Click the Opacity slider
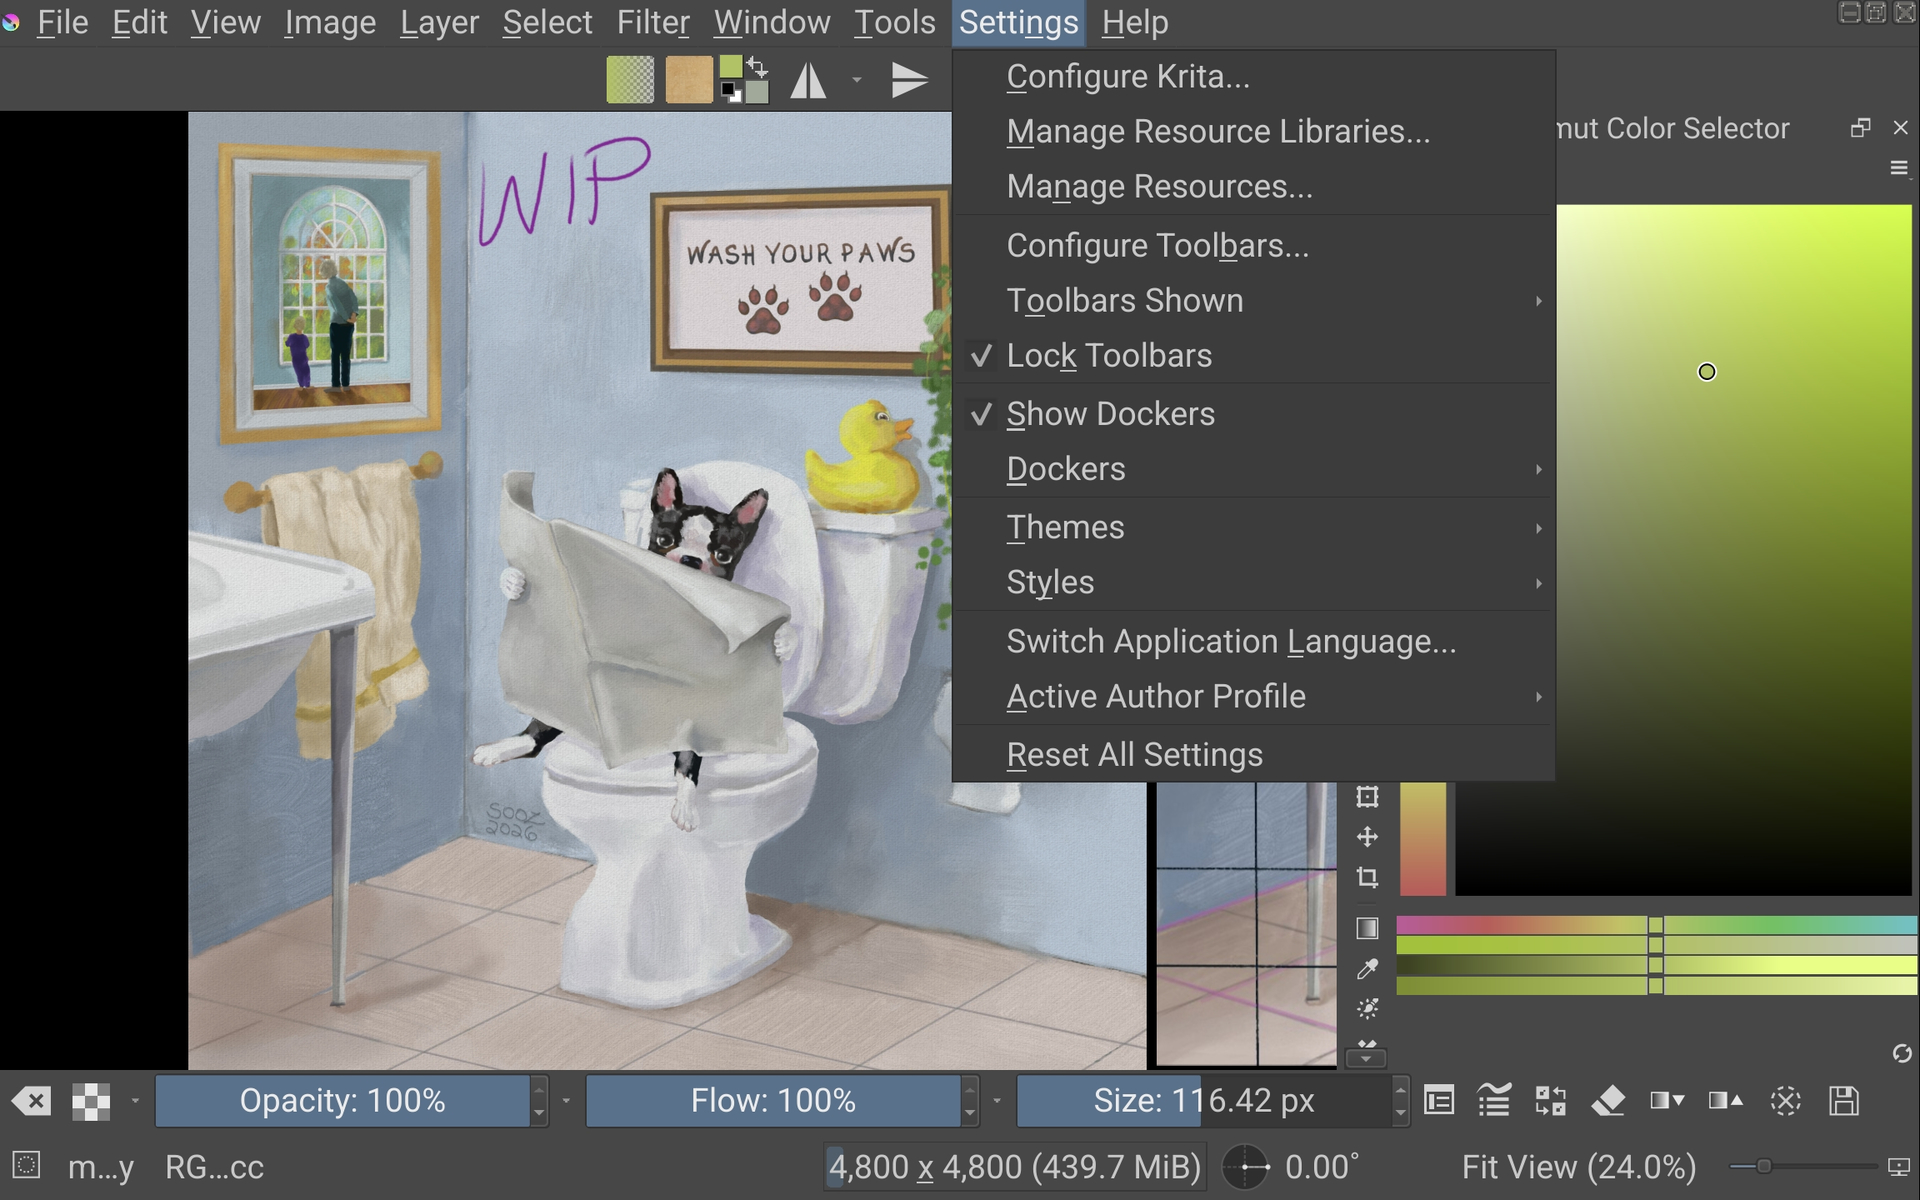 coord(342,1101)
